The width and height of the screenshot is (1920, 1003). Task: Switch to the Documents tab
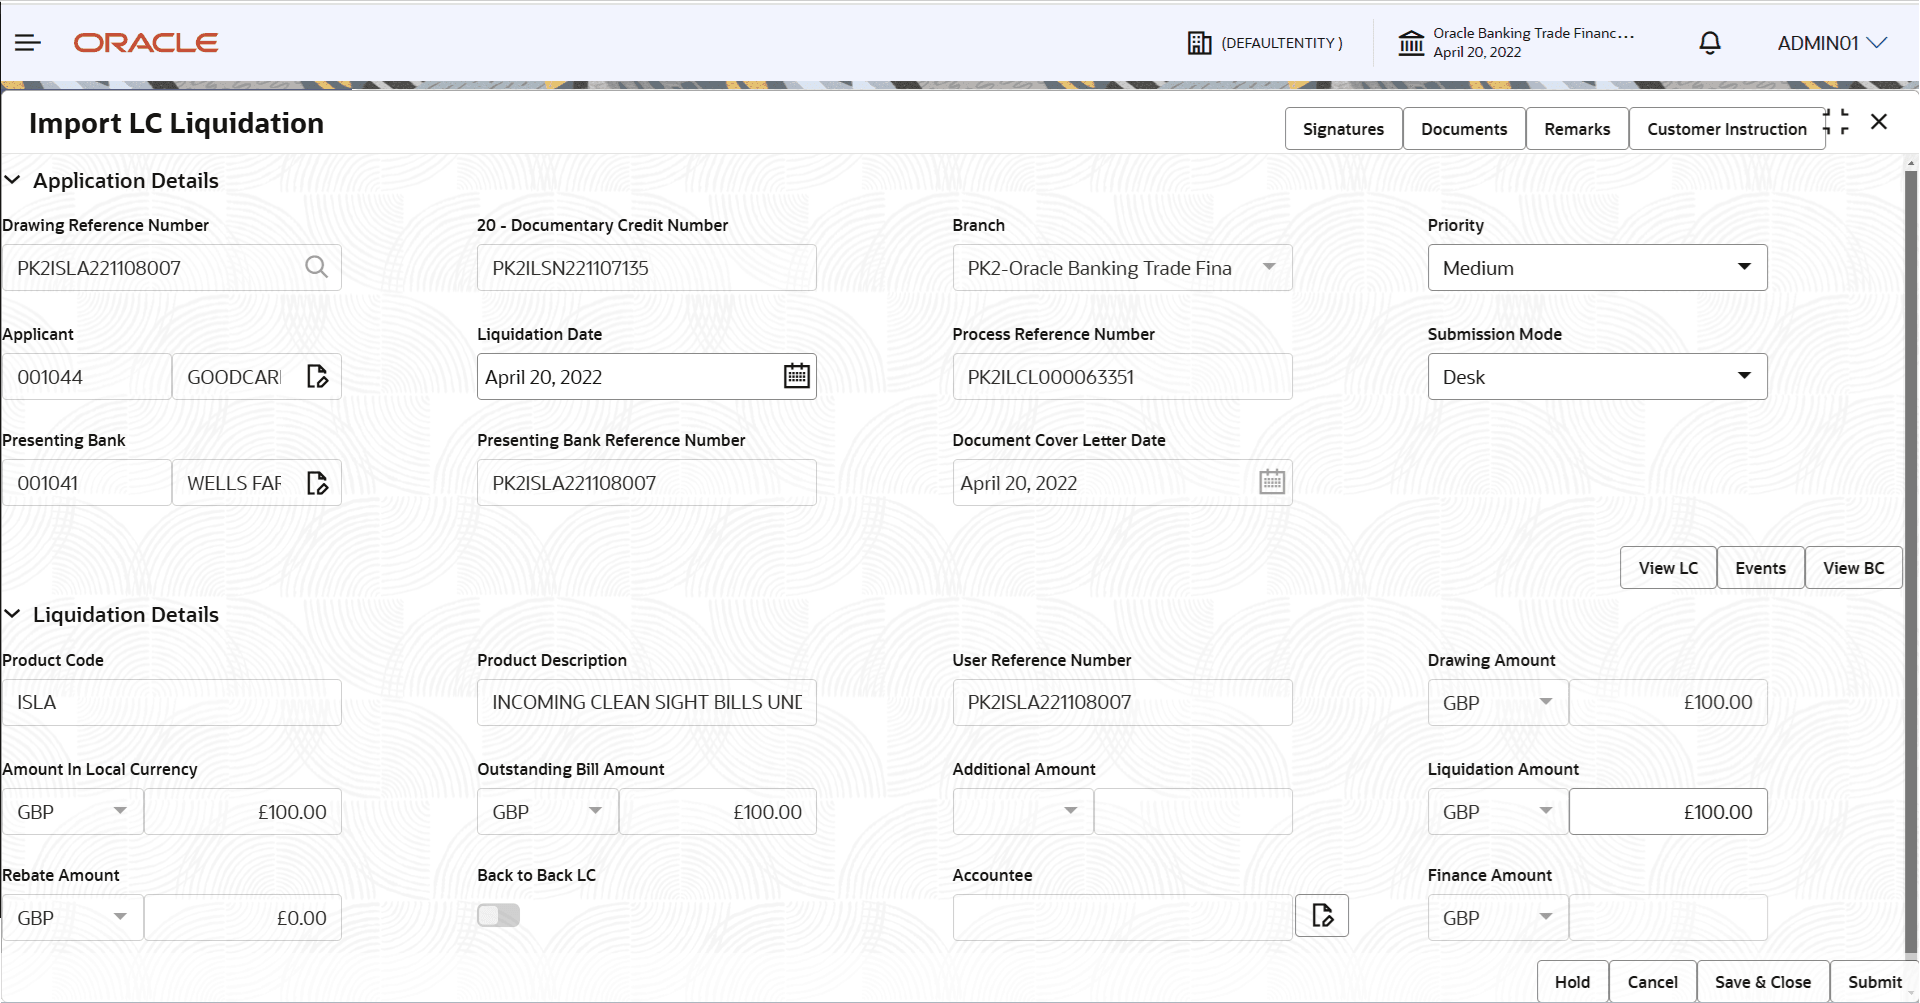(x=1464, y=128)
